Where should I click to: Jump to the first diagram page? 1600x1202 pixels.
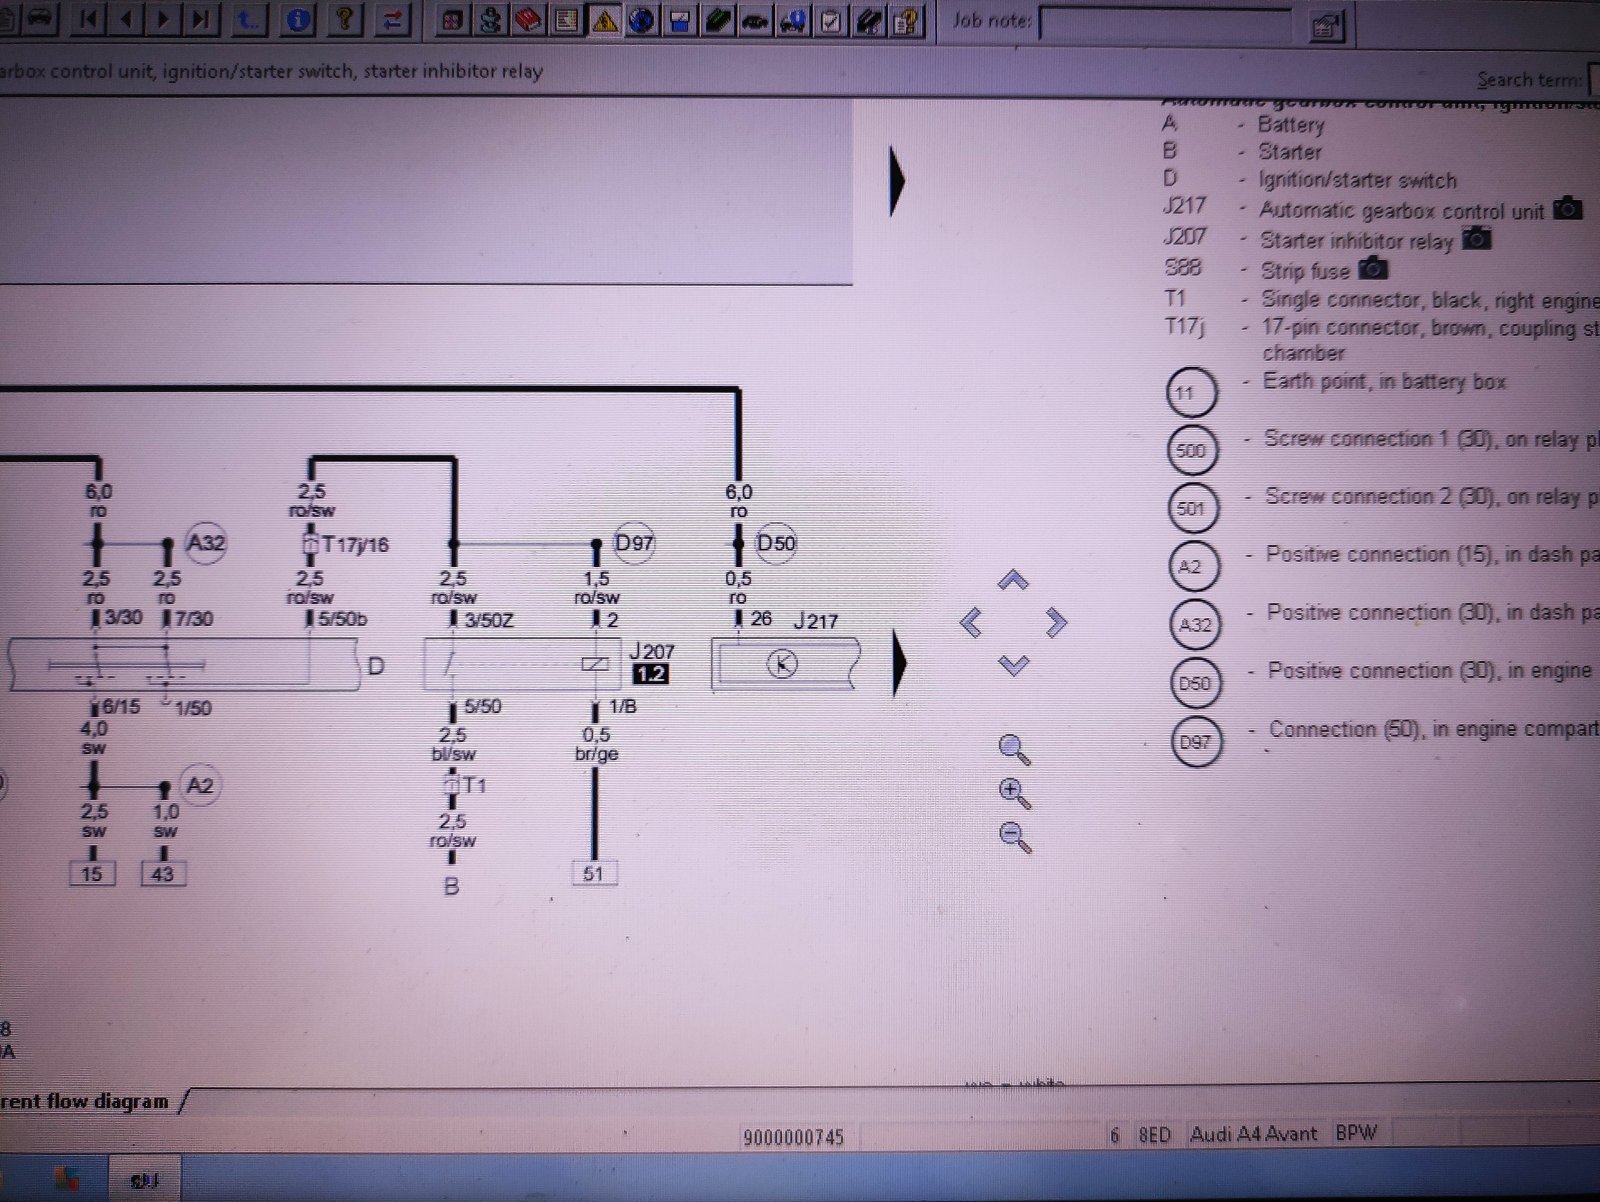pos(90,18)
